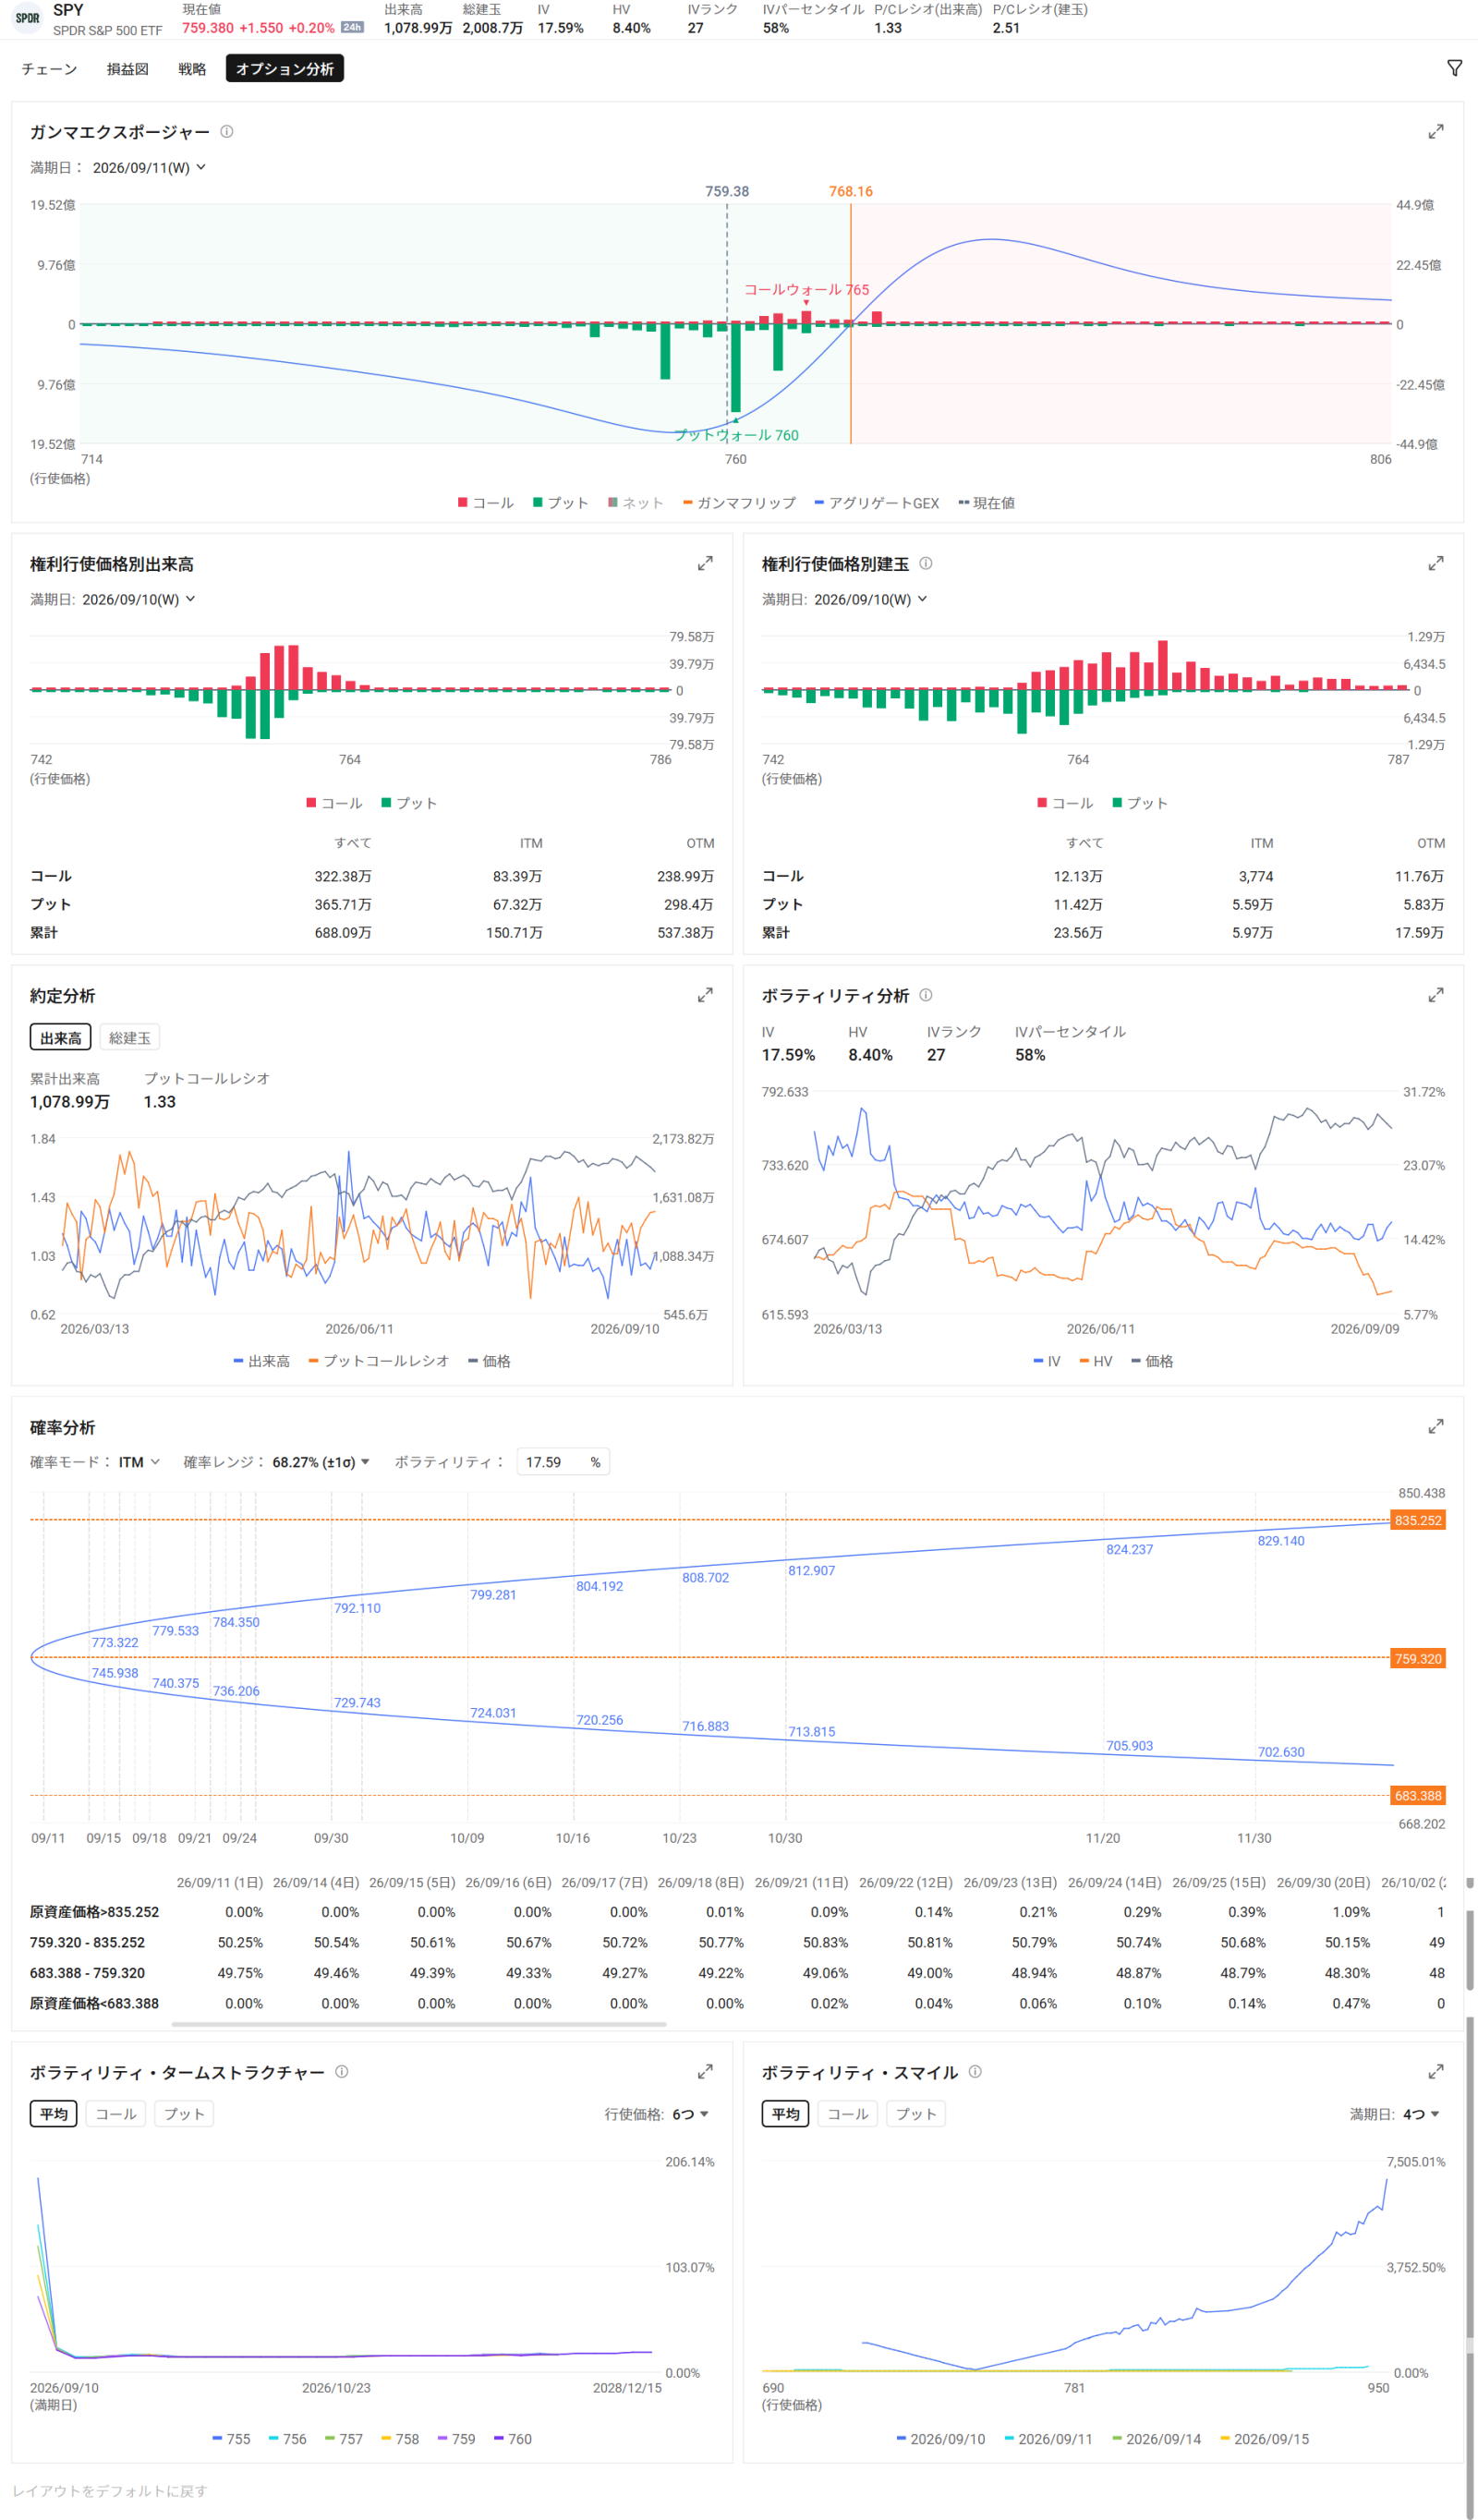Toggle プットコールレシオ line in 約定分析 legend
1478x2520 pixels.
pyautogui.click(x=379, y=1362)
